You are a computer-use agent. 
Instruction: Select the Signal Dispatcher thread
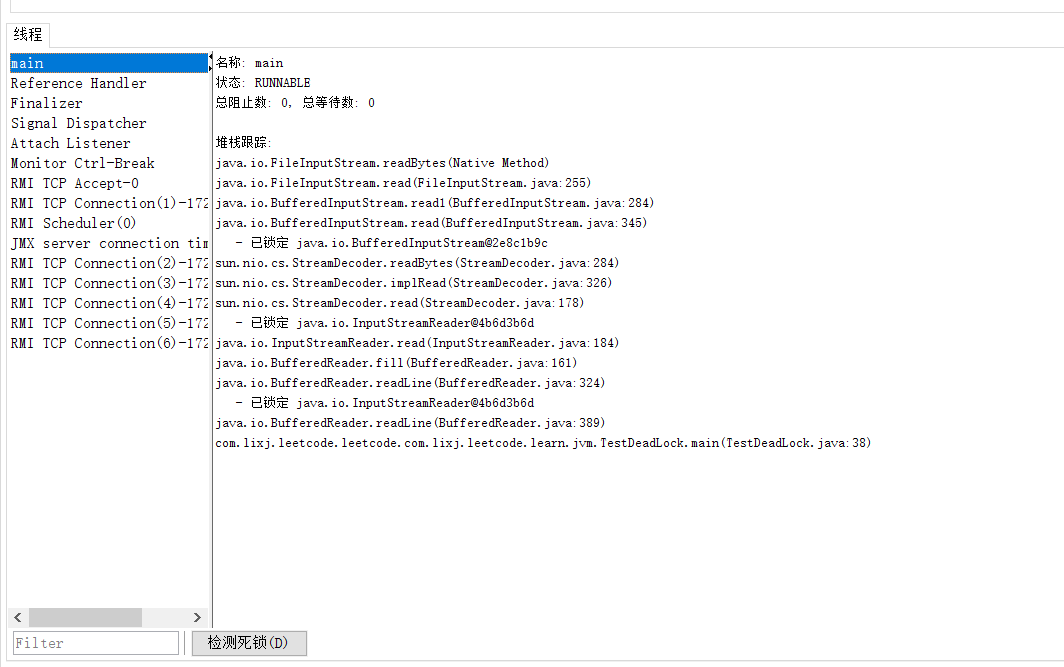78,123
